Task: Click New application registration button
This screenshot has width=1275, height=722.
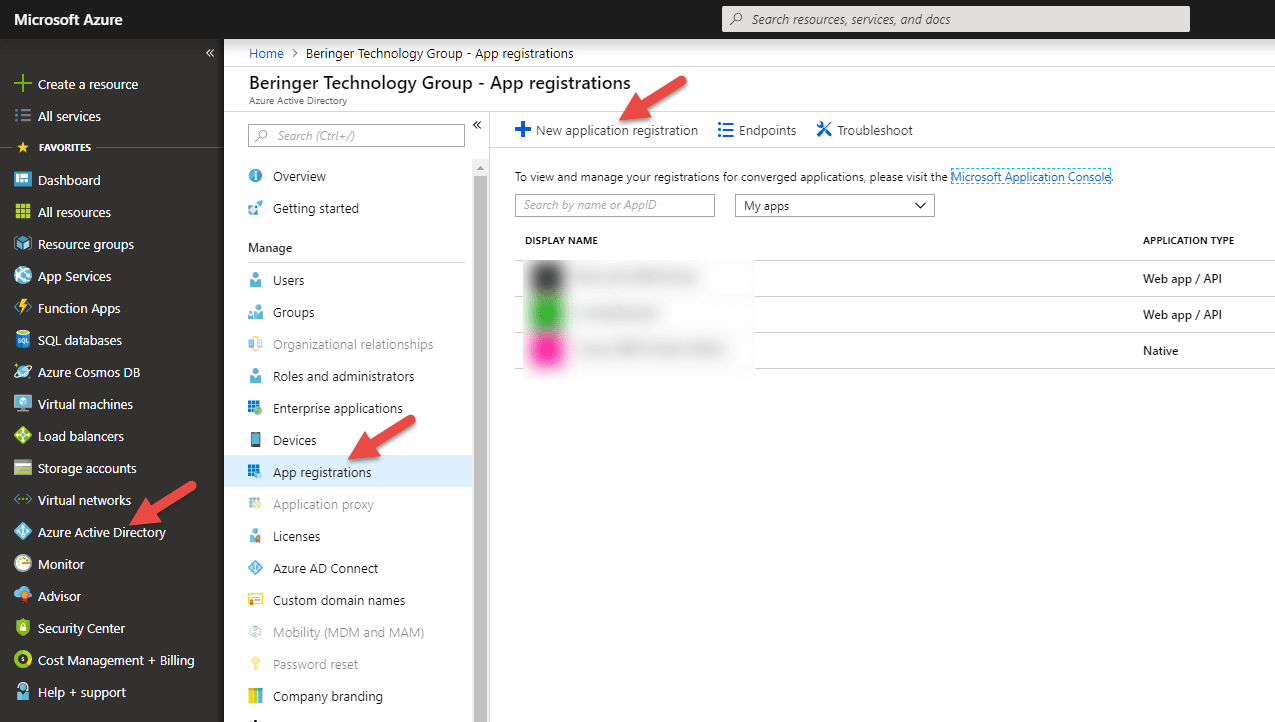Action: 606,130
